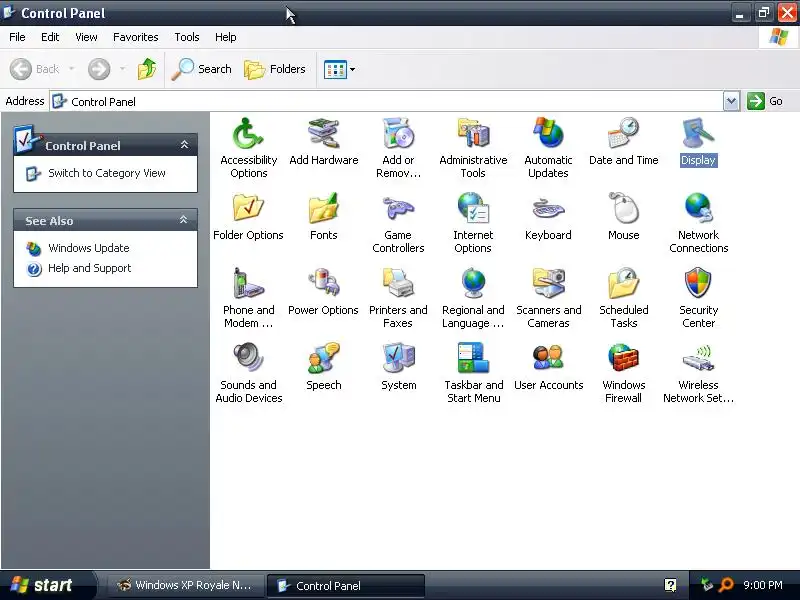
Task: Open the View menu
Action: click(86, 37)
